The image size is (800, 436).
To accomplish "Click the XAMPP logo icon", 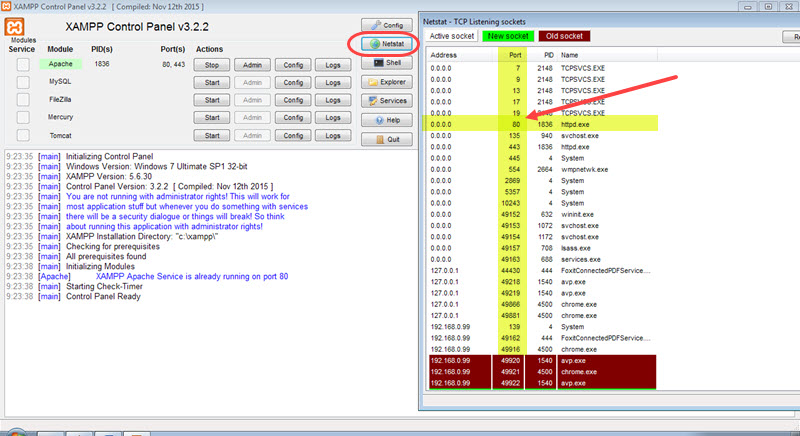I will coord(14,27).
